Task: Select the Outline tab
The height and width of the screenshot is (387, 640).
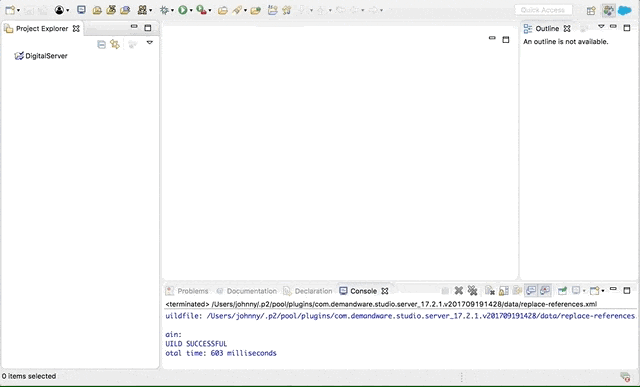Action: click(547, 28)
